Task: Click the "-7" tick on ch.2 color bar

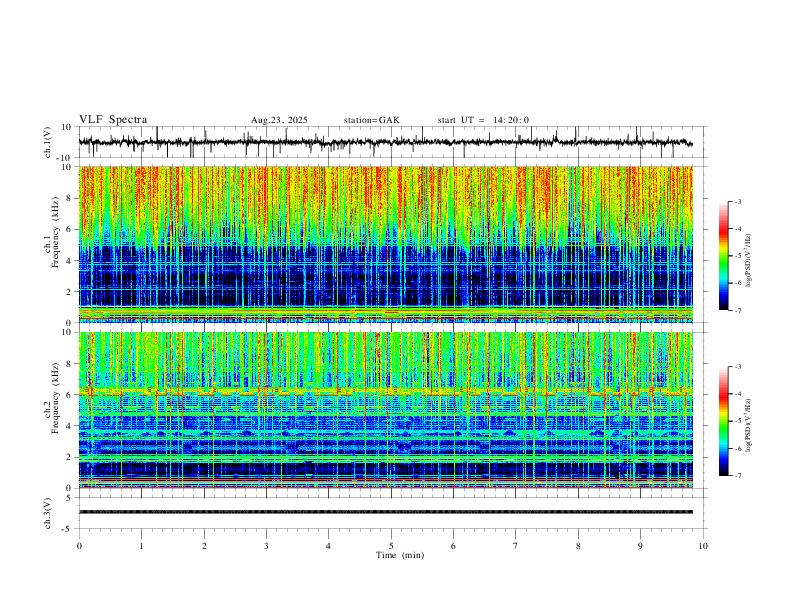Action: [x=737, y=476]
